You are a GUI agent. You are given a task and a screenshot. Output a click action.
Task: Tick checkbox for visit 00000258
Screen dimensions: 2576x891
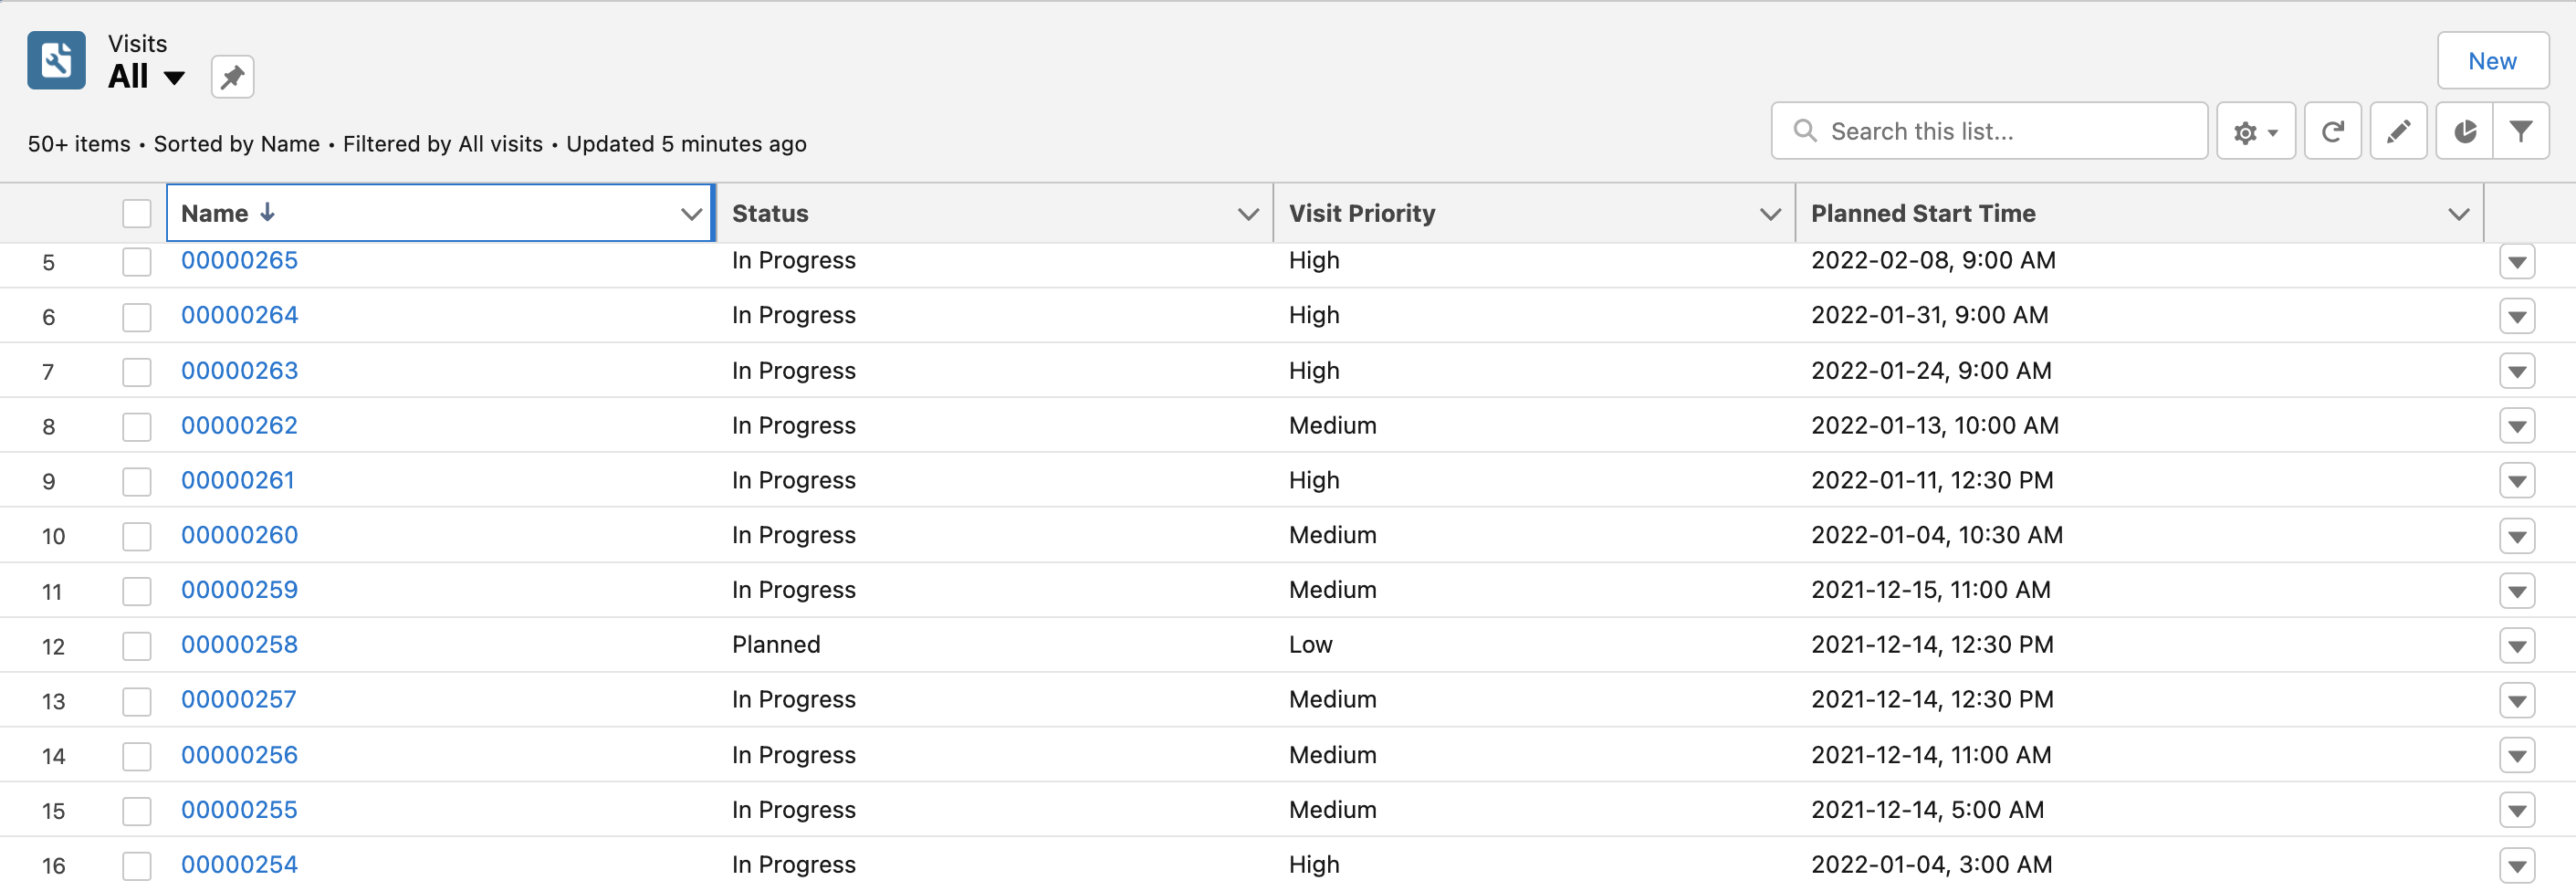[137, 646]
